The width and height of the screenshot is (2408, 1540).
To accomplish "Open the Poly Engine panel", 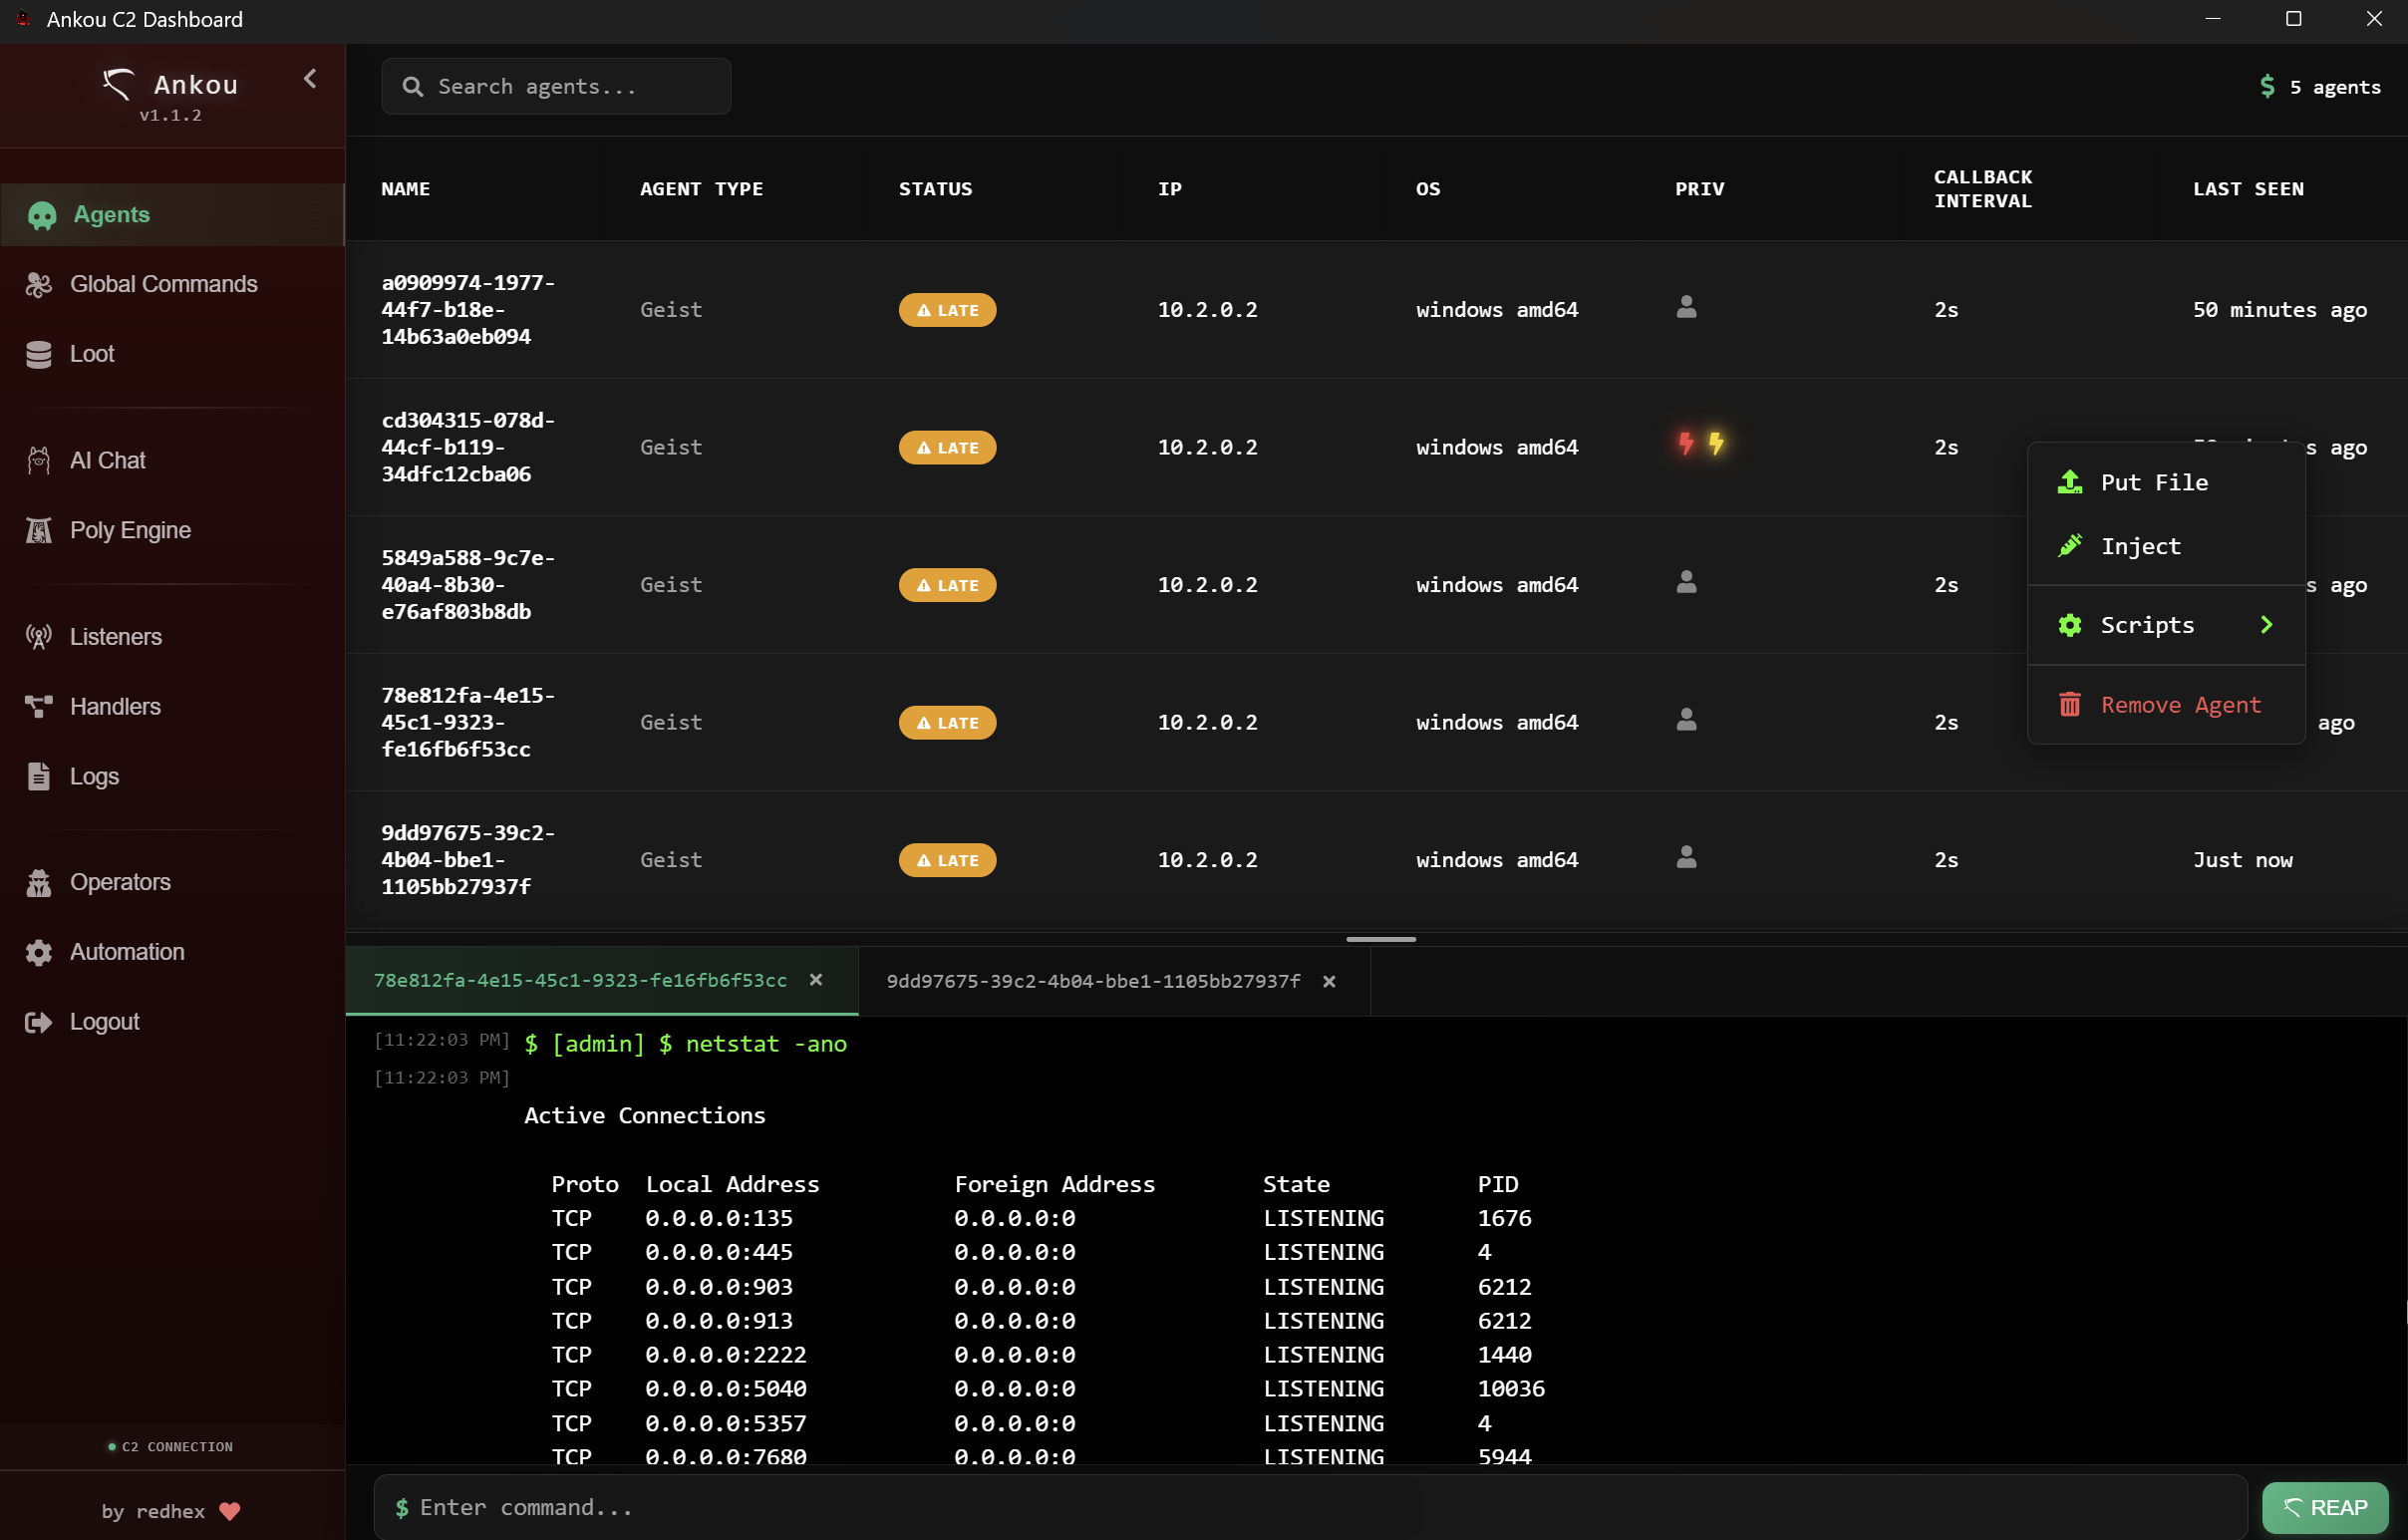I will [x=129, y=530].
